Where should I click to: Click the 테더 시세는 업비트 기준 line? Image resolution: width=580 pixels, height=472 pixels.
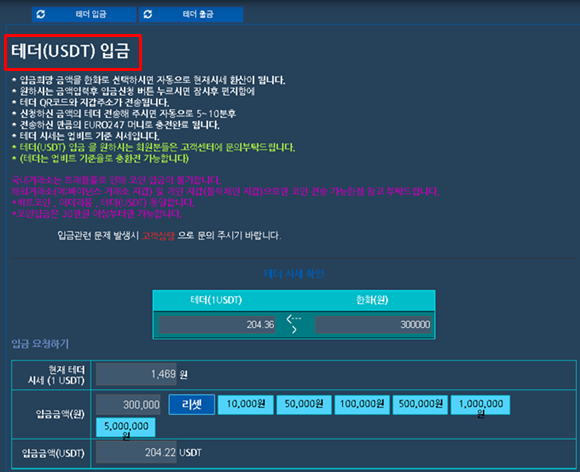point(85,136)
